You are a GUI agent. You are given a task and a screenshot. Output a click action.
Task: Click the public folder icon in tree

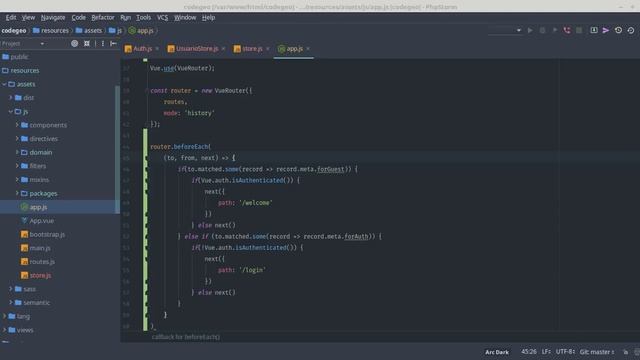point(6,57)
